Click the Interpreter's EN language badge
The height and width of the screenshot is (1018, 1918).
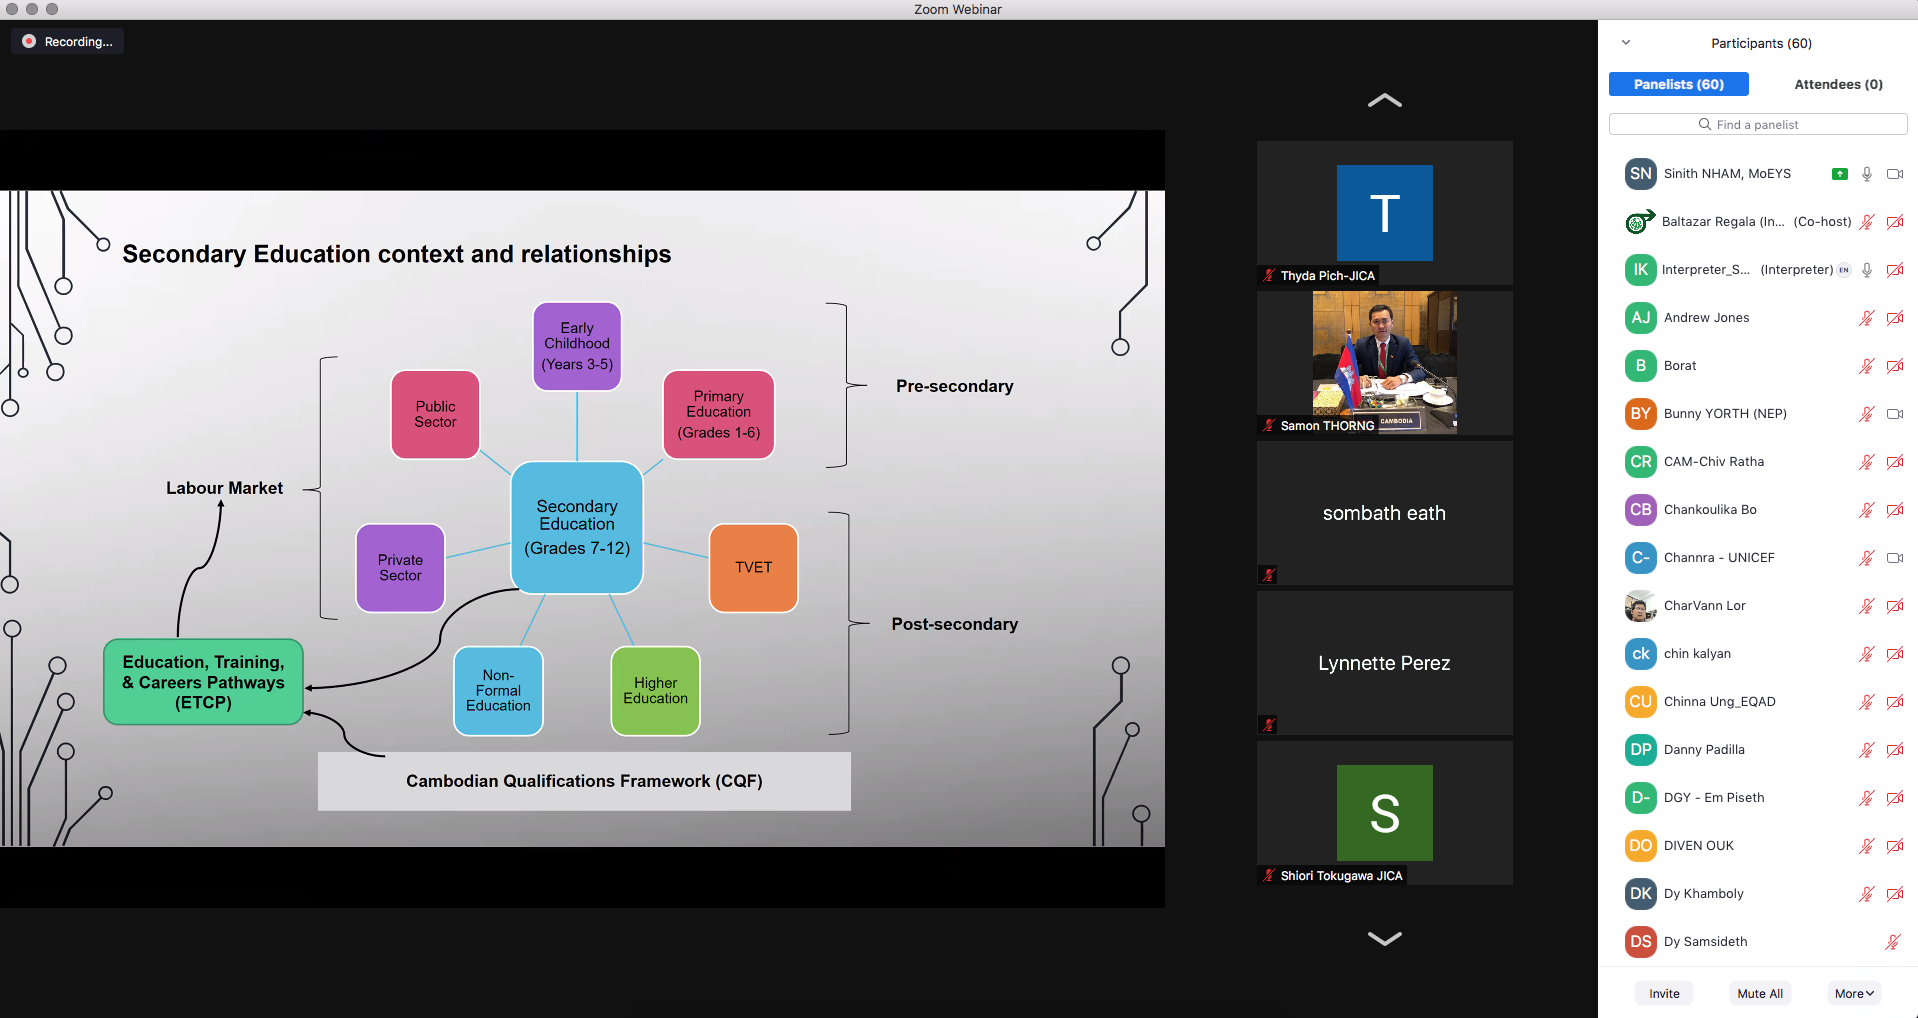tap(1844, 270)
